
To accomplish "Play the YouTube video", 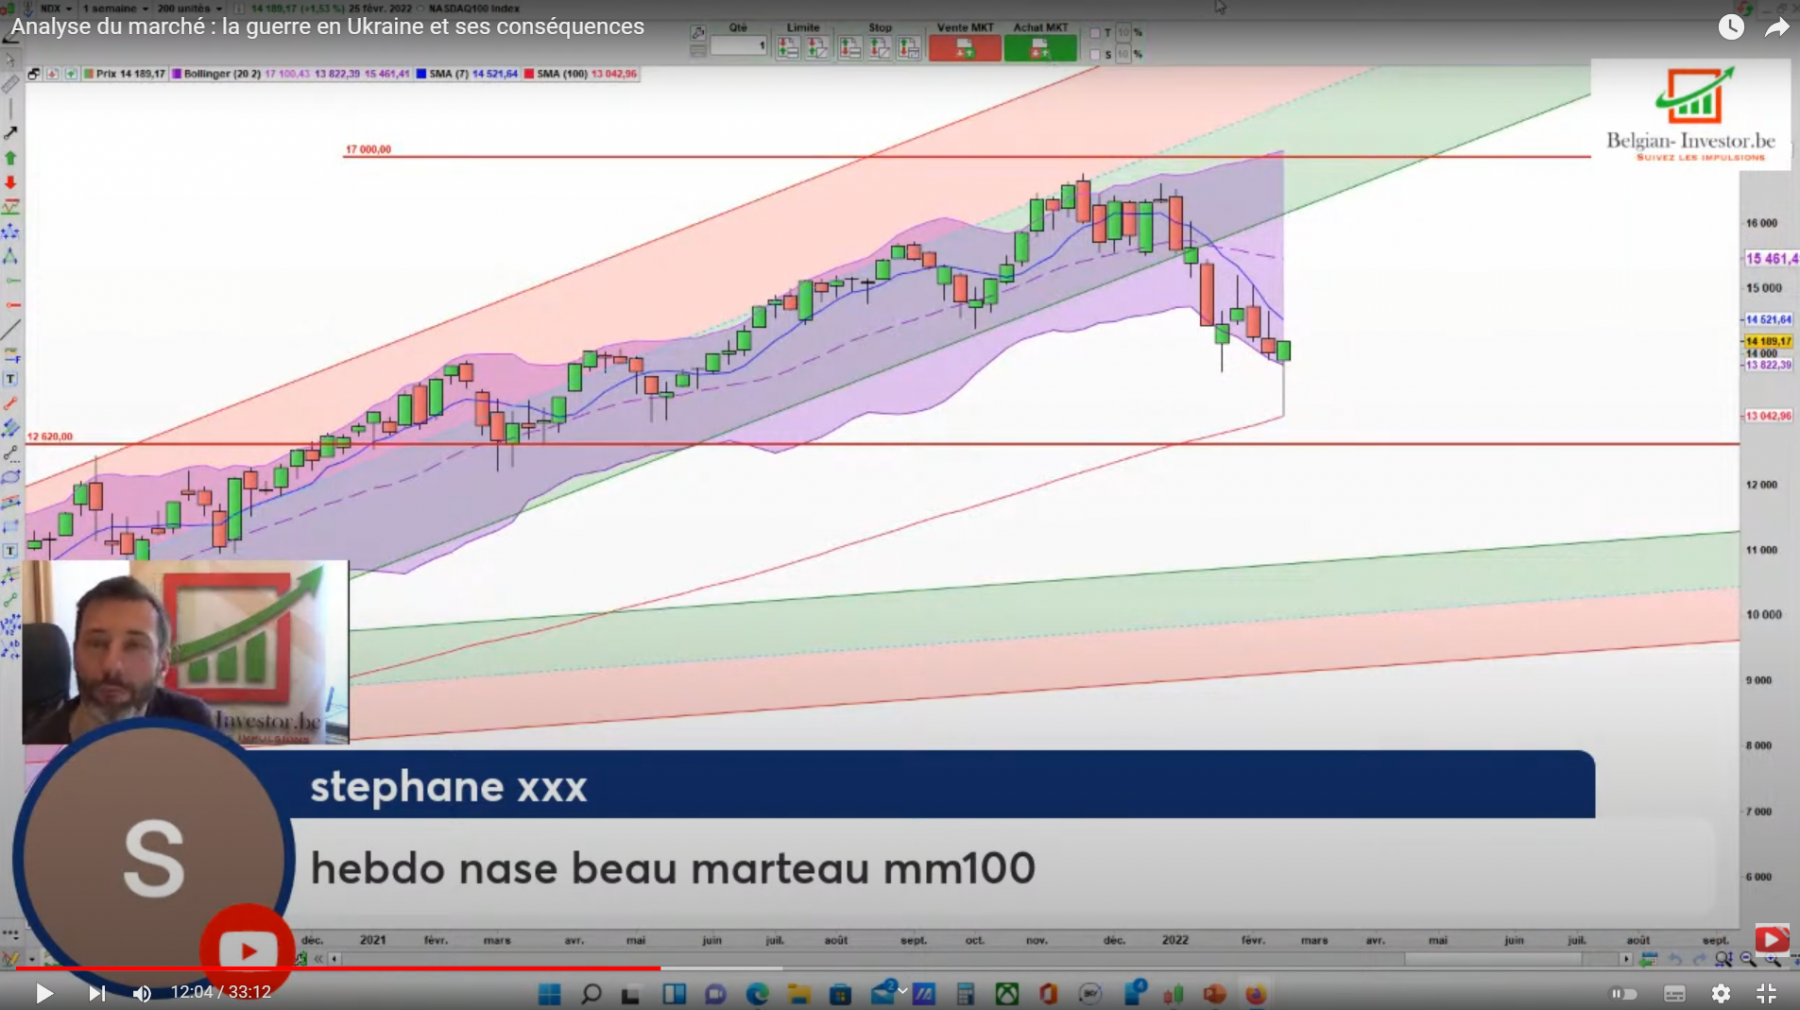I will tap(44, 993).
